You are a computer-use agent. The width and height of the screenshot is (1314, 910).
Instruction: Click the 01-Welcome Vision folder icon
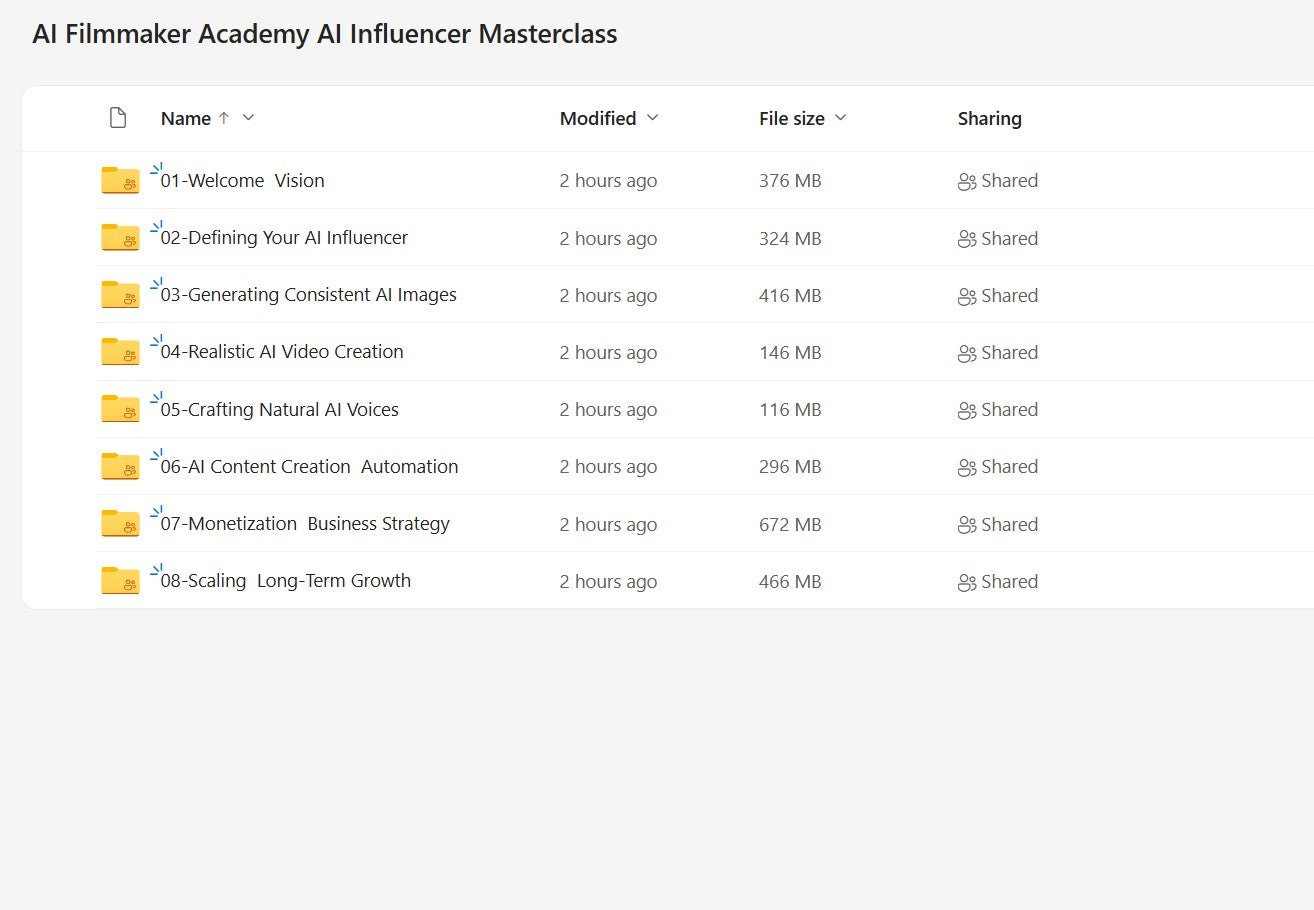[x=120, y=181]
